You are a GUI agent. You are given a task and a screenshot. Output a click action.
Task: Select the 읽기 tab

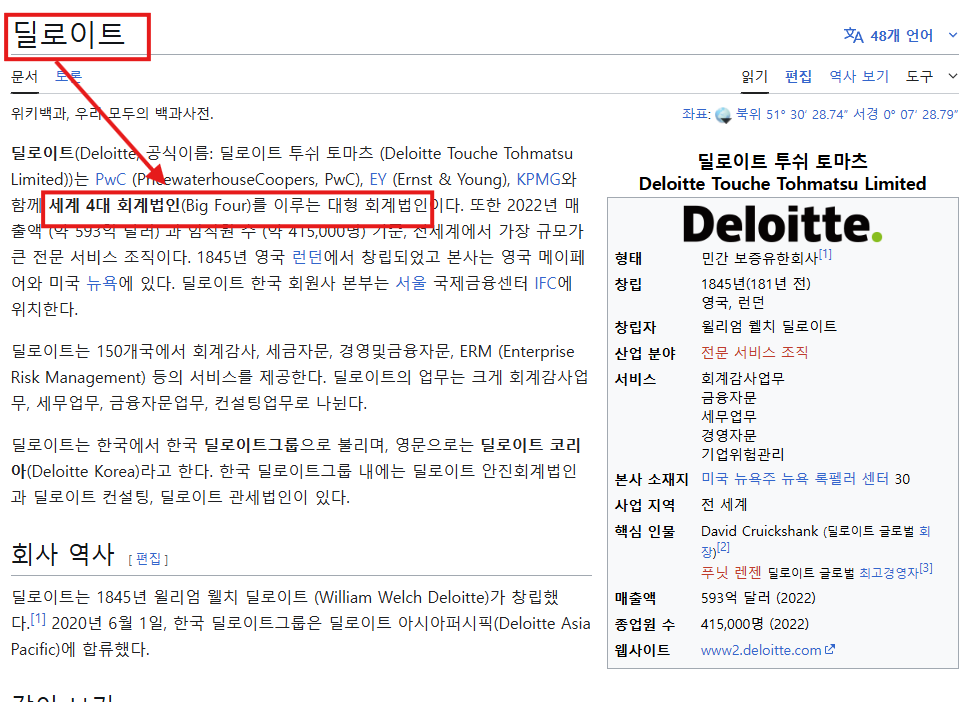(x=754, y=77)
